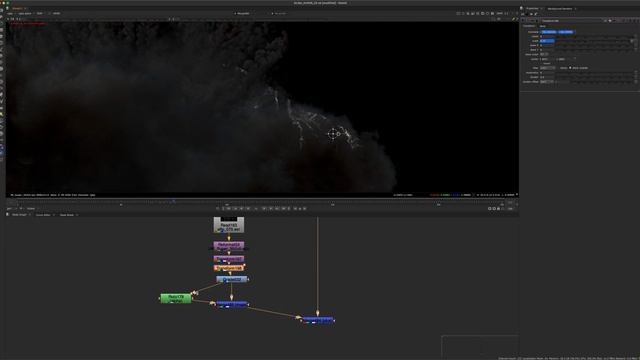
Task: Select the dark blue merge node beside the Roto node
Action: pyautogui.click(x=231, y=304)
